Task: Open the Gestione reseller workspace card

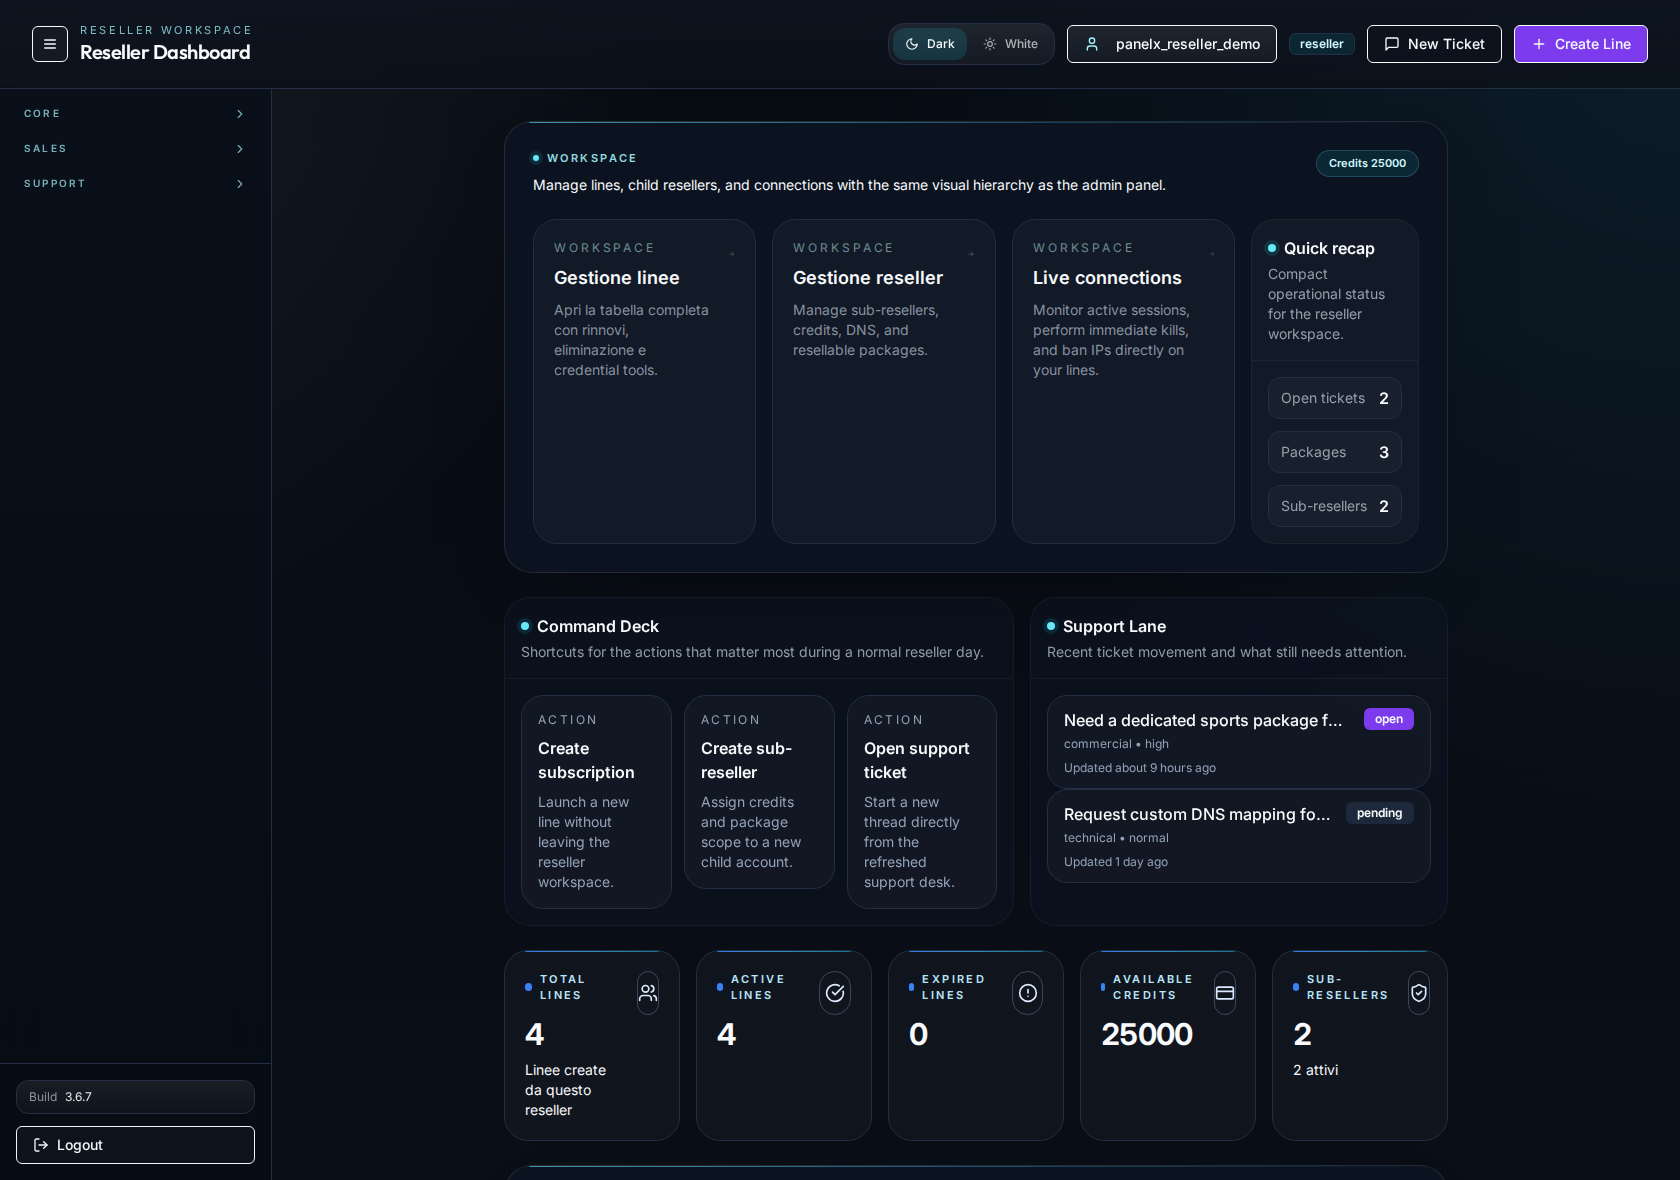Action: coord(883,381)
